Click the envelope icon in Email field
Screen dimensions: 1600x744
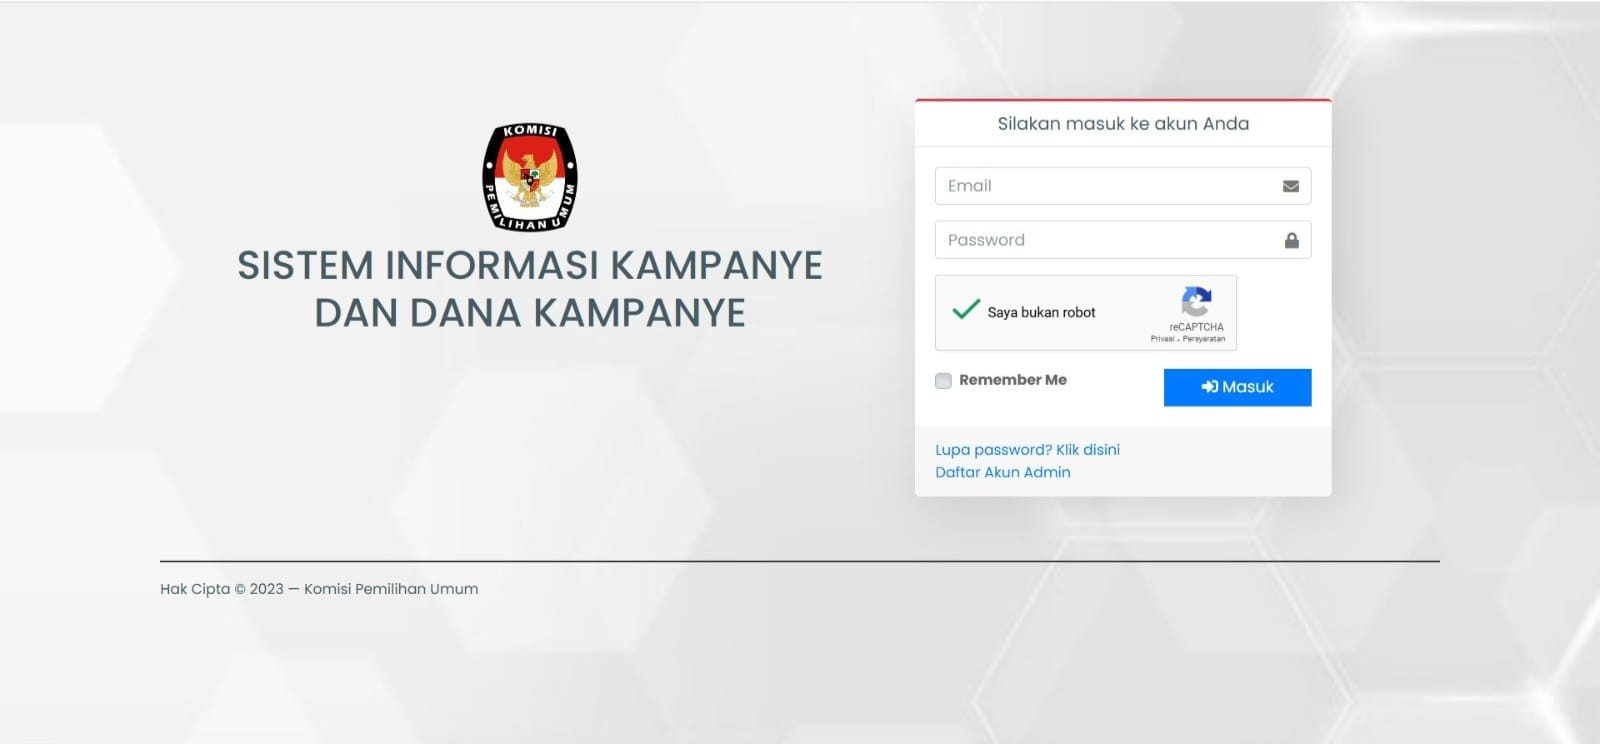pyautogui.click(x=1290, y=186)
